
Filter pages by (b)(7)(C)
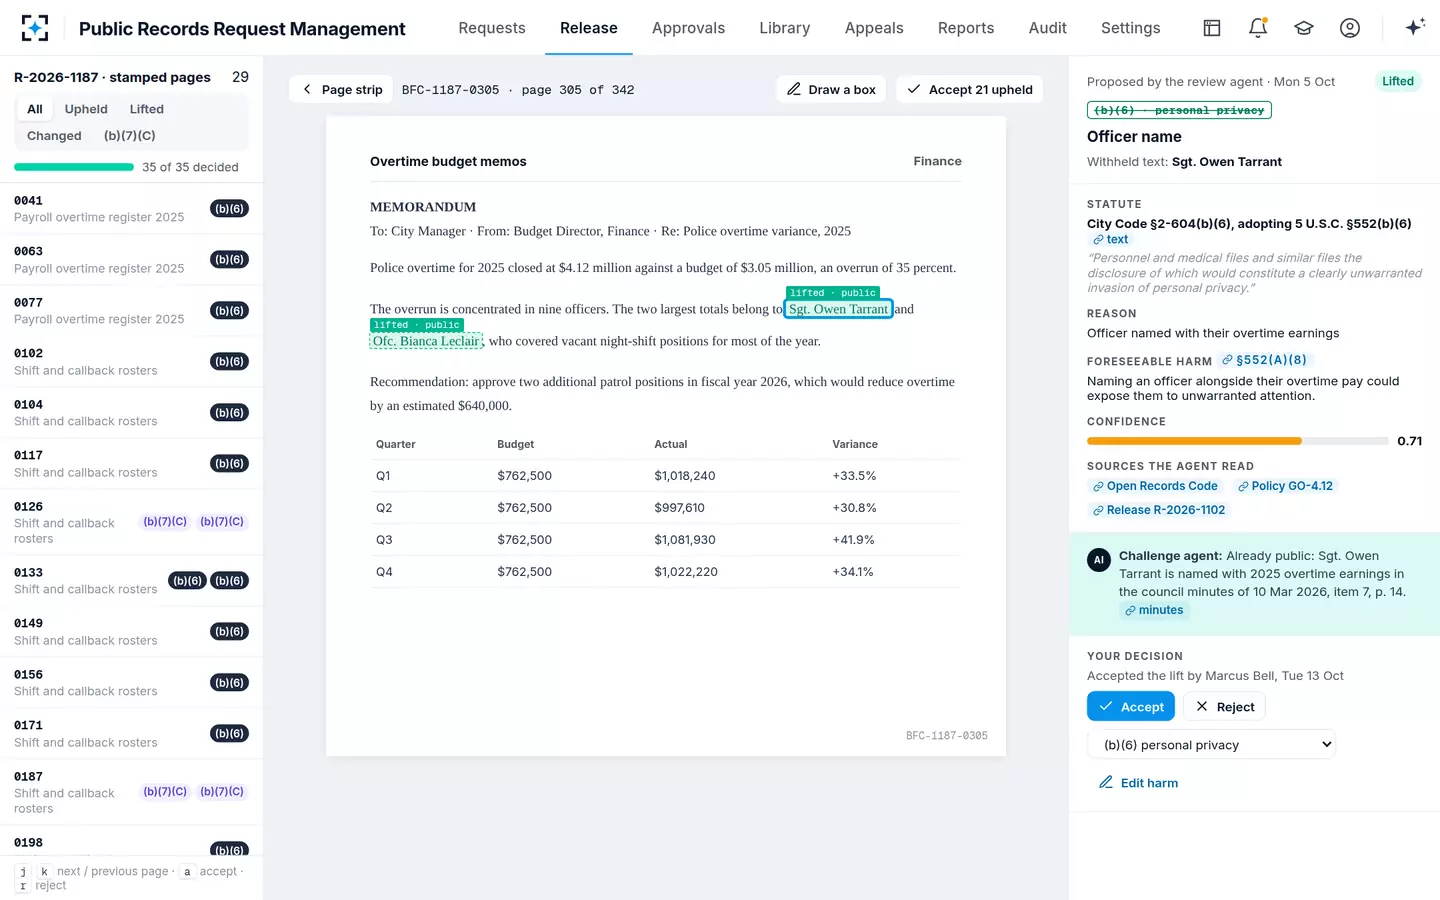click(x=130, y=136)
